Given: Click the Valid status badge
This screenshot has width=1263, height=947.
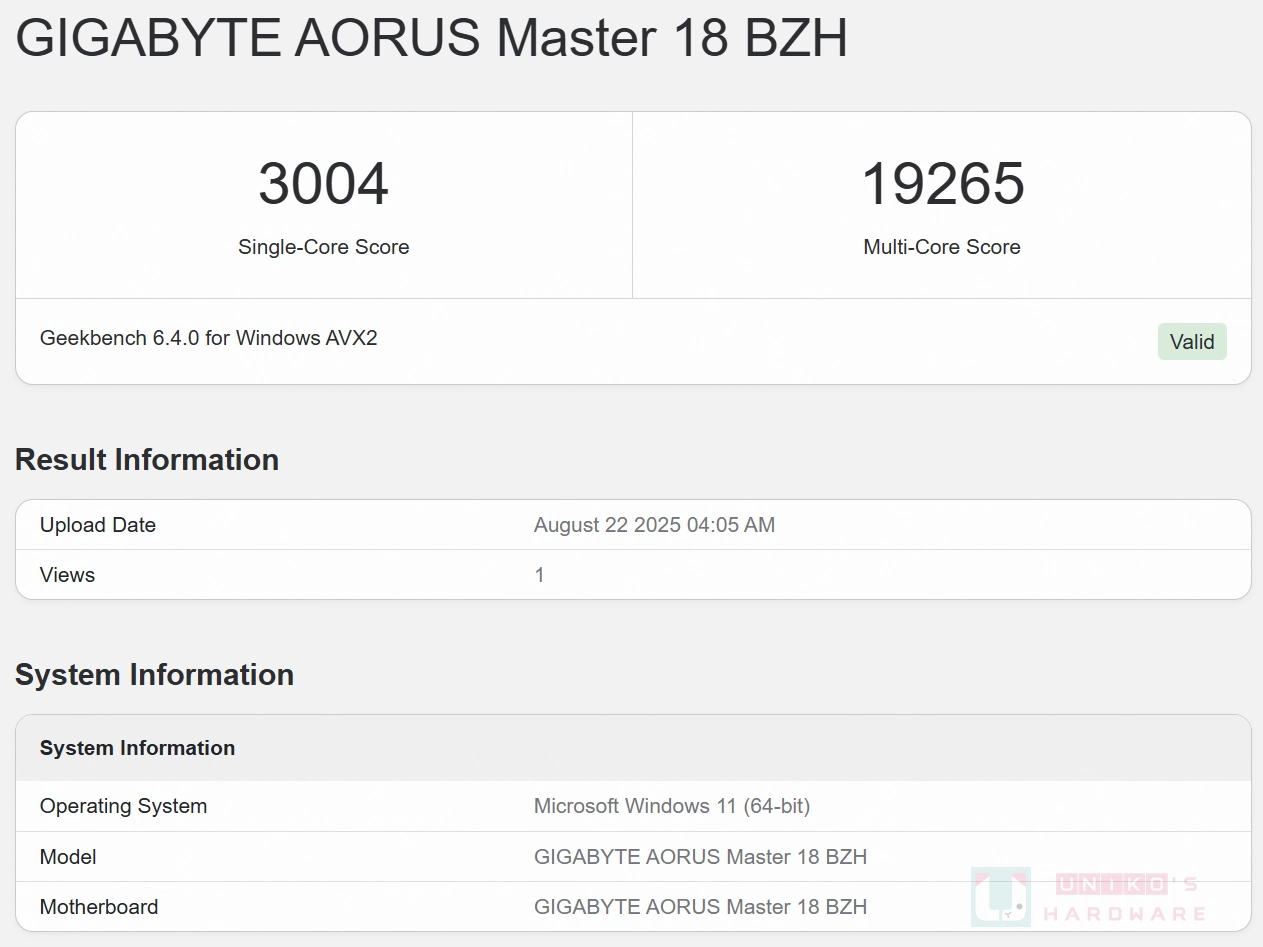Looking at the screenshot, I should 1192,342.
